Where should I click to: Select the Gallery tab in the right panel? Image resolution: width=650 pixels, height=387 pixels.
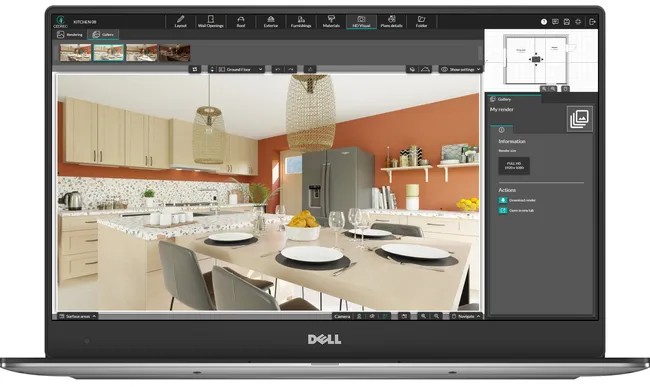click(x=514, y=99)
